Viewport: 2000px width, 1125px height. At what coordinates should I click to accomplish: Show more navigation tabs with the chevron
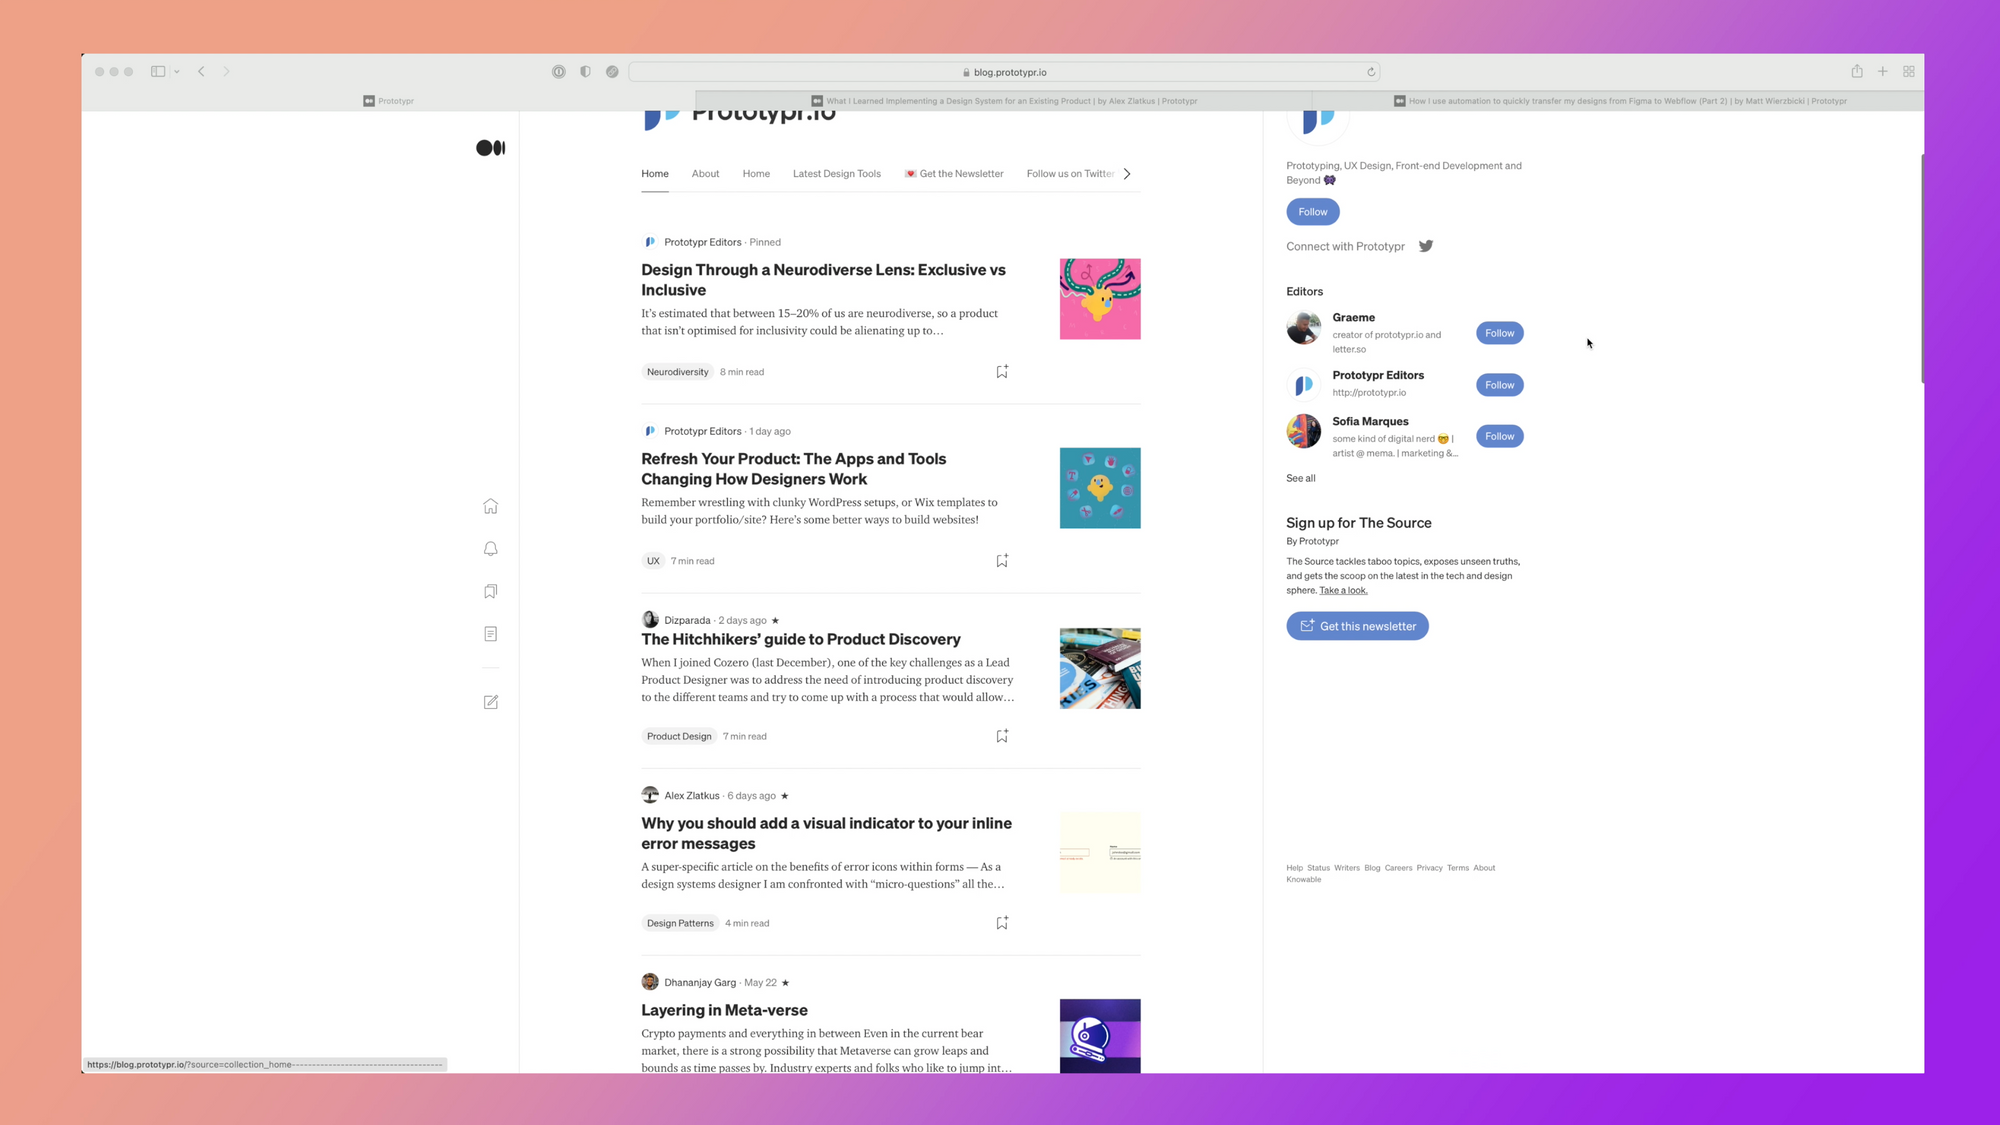1127,174
